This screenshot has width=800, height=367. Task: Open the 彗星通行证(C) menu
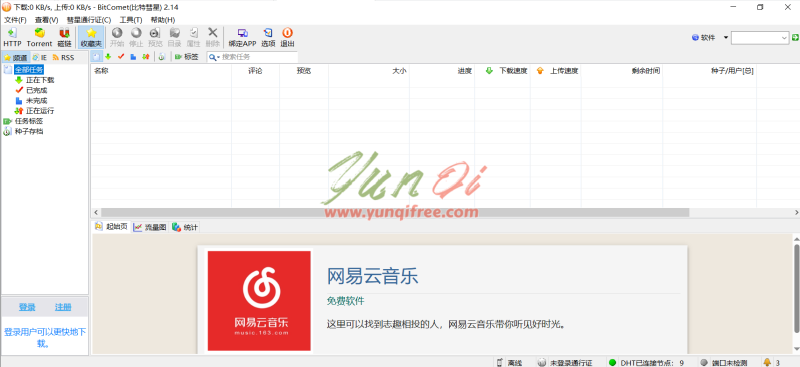pyautogui.click(x=89, y=20)
